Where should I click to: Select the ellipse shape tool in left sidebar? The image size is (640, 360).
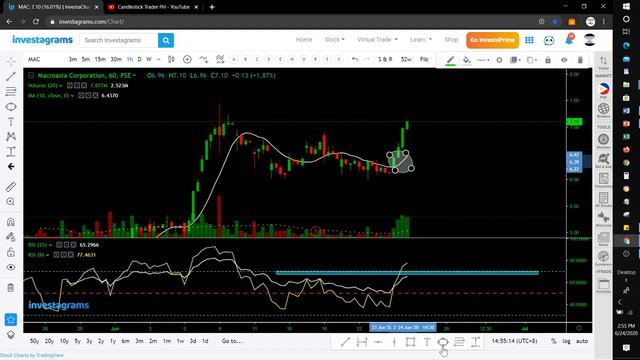[11, 107]
